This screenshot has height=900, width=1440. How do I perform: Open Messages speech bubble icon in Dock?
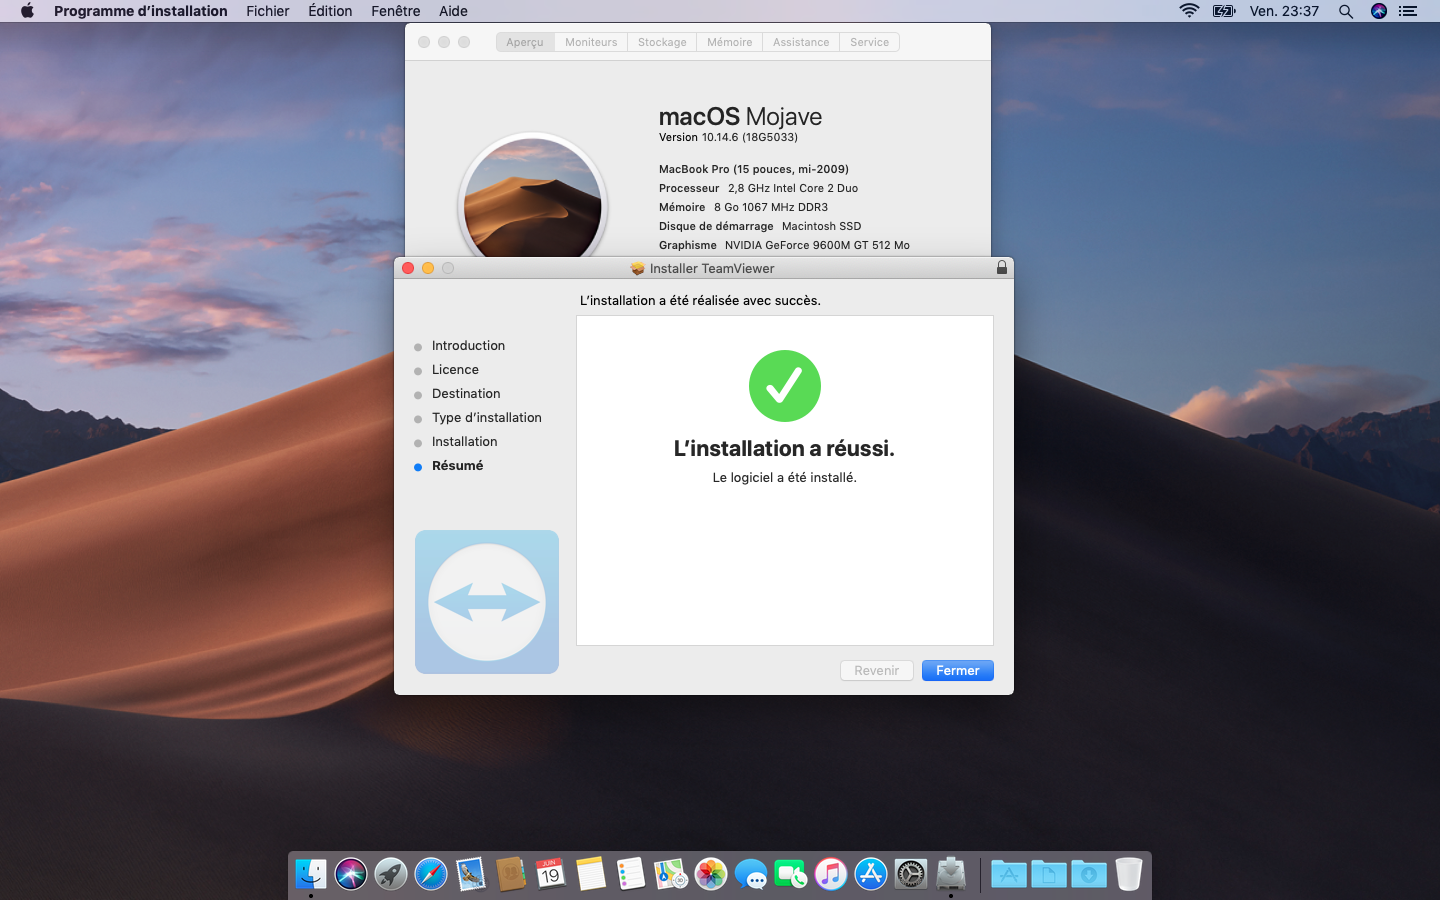click(751, 874)
